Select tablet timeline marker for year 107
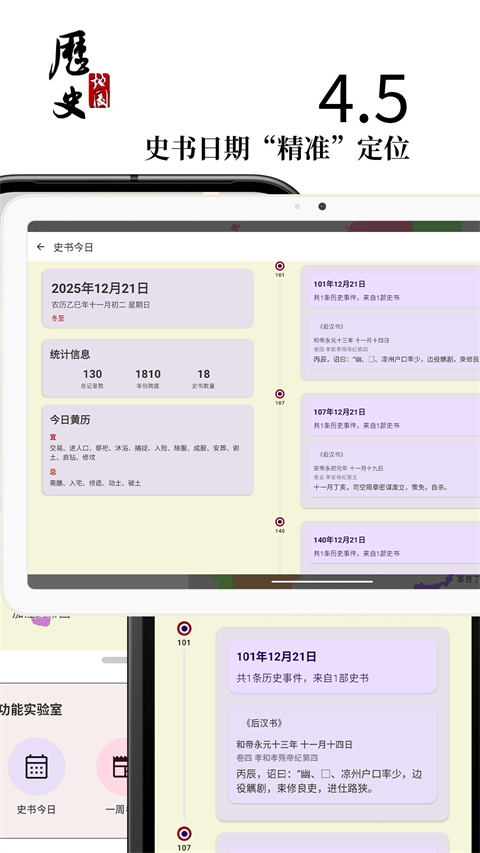The image size is (480, 853). tap(280, 394)
